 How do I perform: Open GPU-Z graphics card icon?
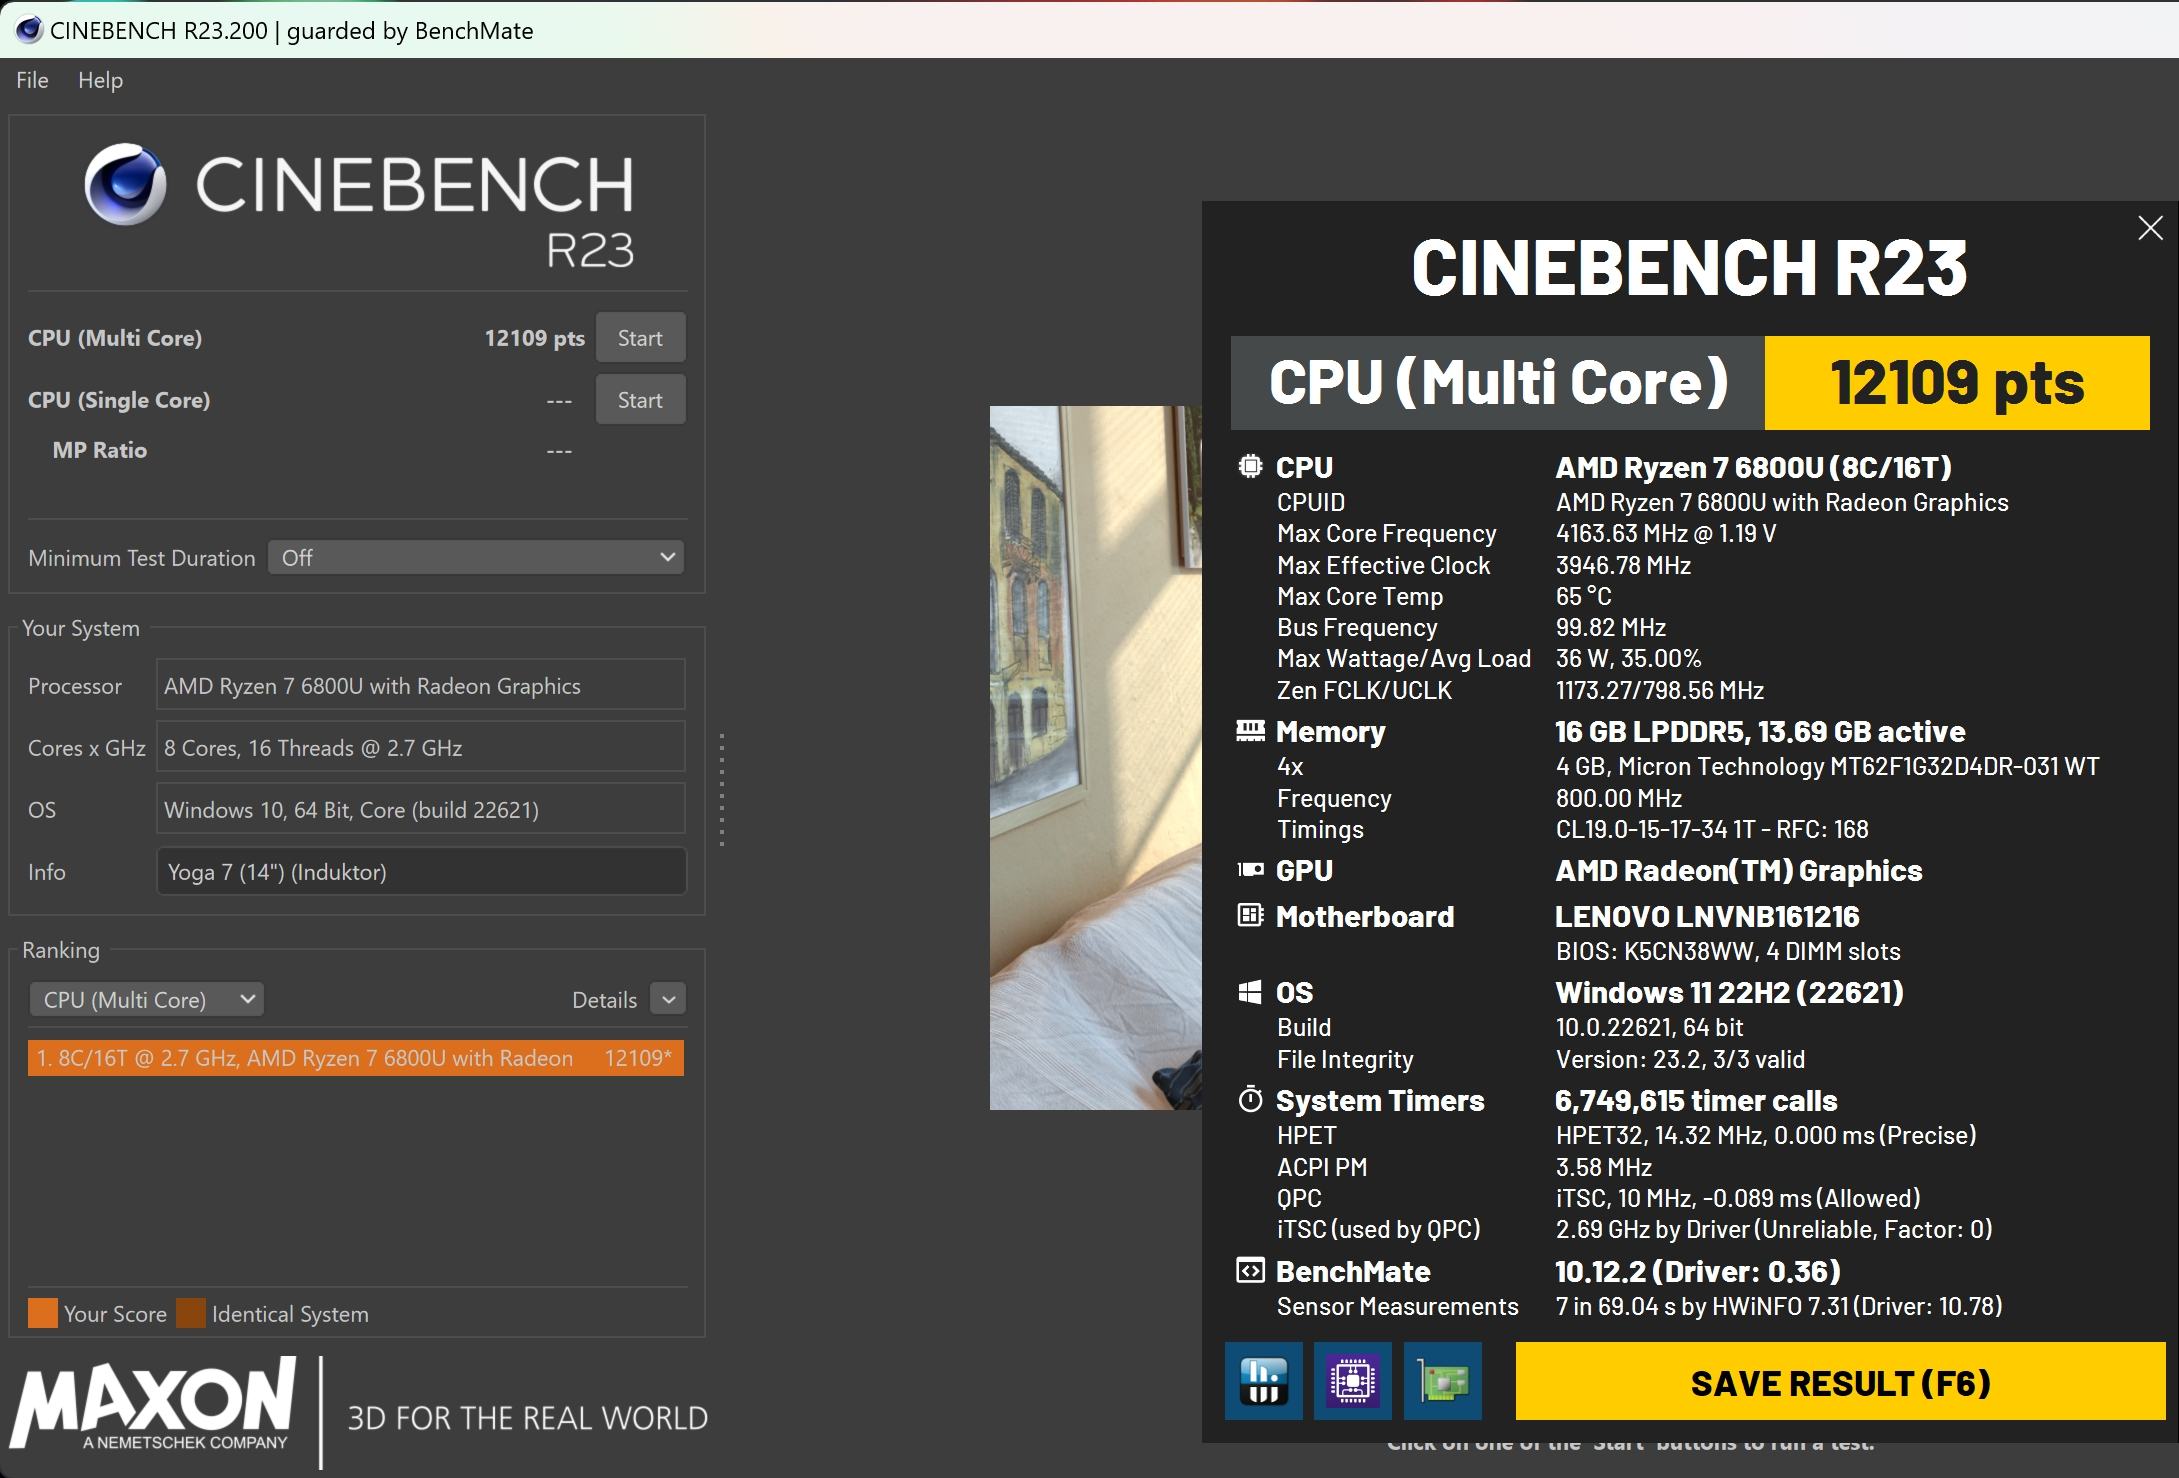click(x=1442, y=1381)
